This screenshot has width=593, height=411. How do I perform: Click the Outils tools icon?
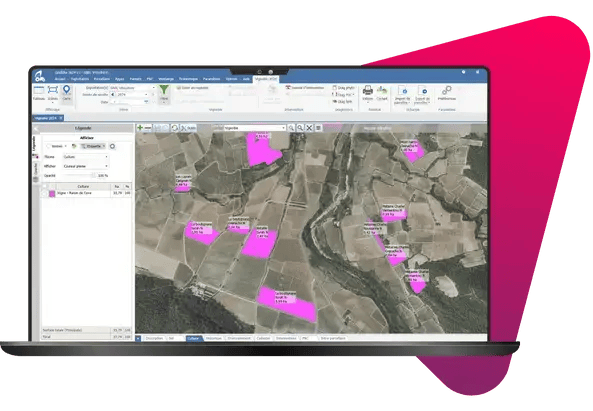[188, 128]
